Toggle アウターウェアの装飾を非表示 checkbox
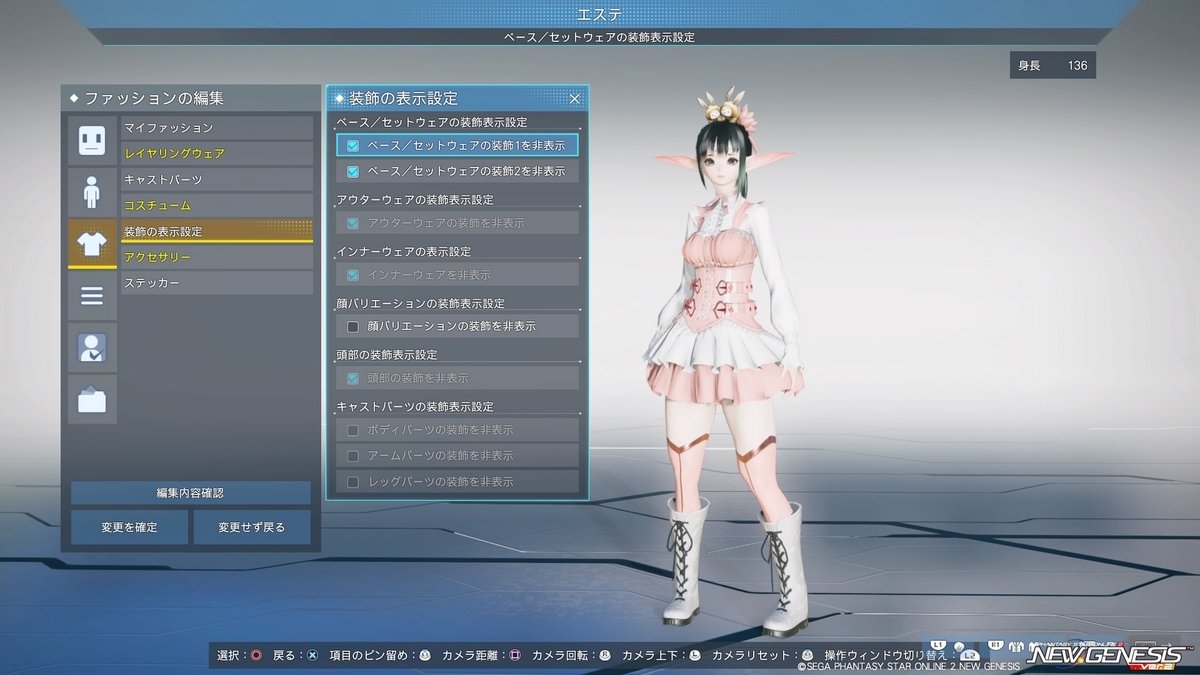1200x675 pixels. tap(353, 223)
